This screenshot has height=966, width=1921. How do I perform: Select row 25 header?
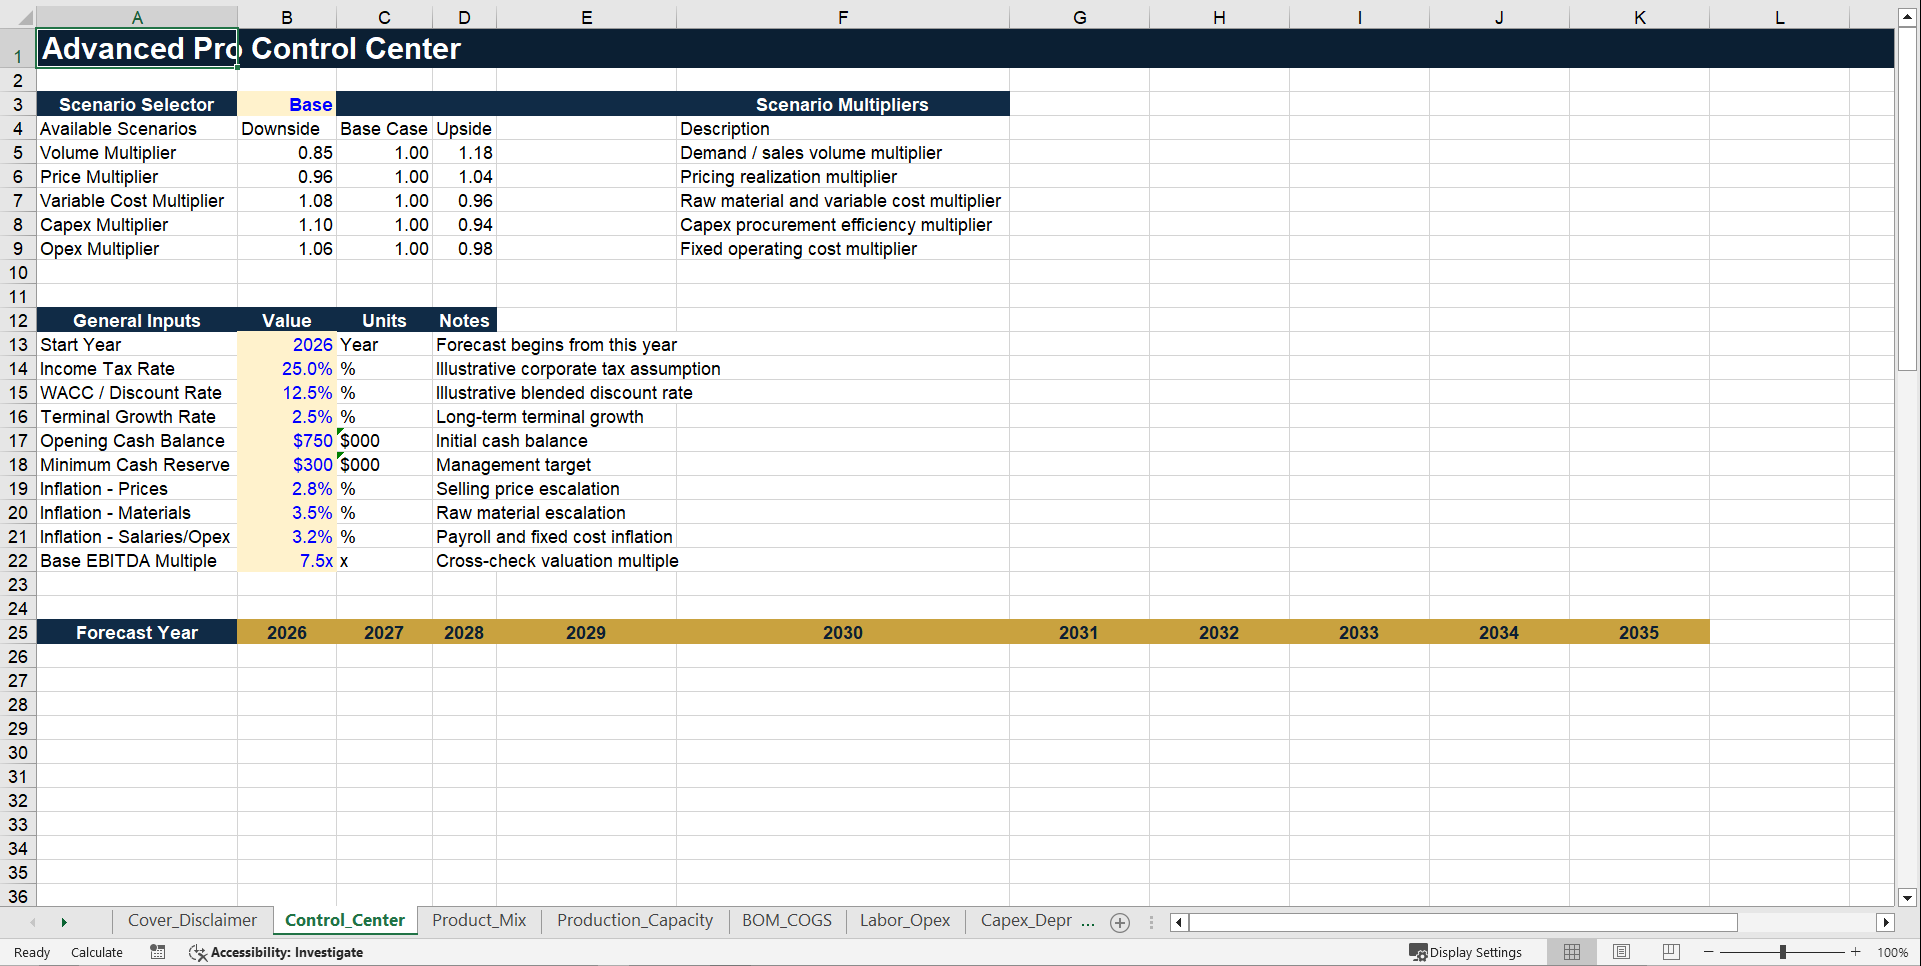click(x=18, y=633)
